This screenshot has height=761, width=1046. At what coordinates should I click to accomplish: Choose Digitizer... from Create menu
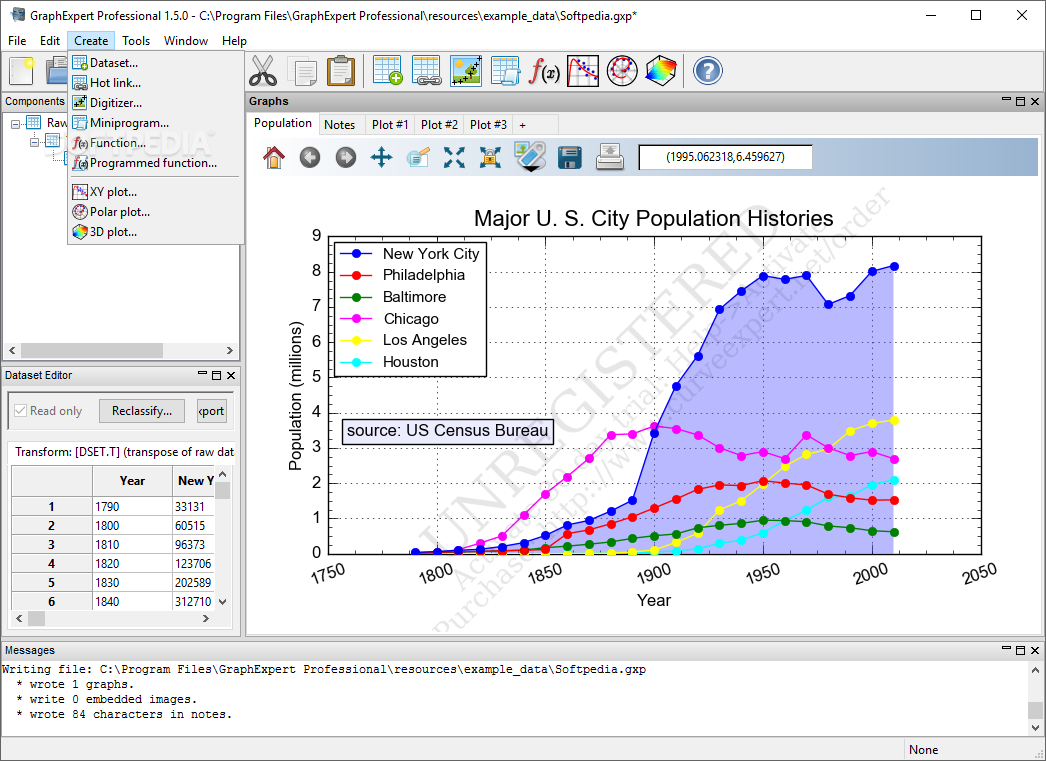point(155,103)
